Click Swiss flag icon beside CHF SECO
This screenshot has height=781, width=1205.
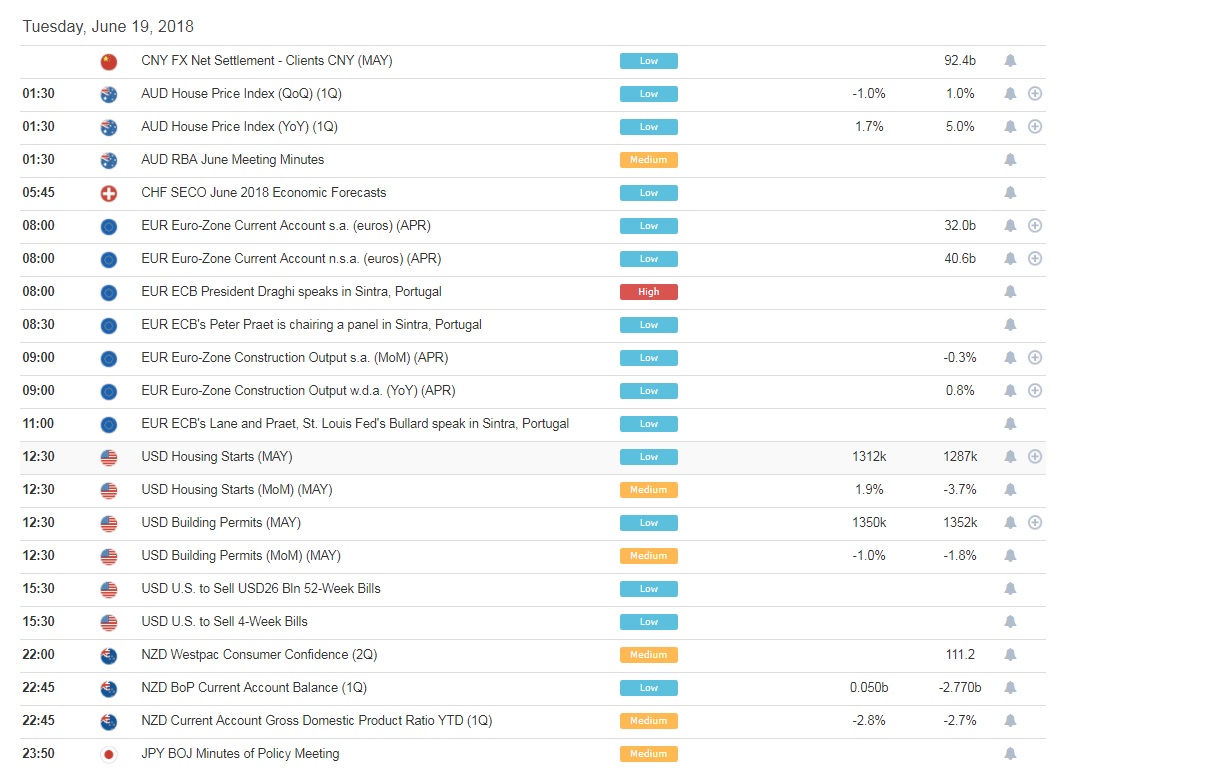point(109,193)
